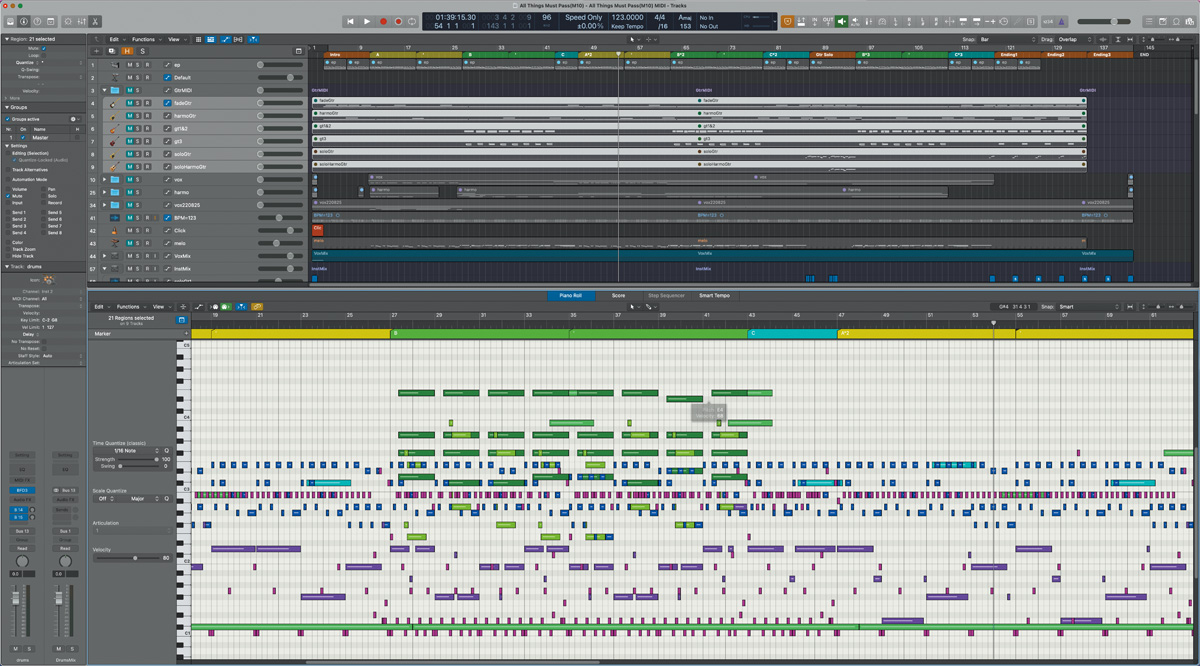This screenshot has height=666, width=1200.
Task: Toggle the Metronome click button
Action: pyautogui.click(x=1060, y=22)
